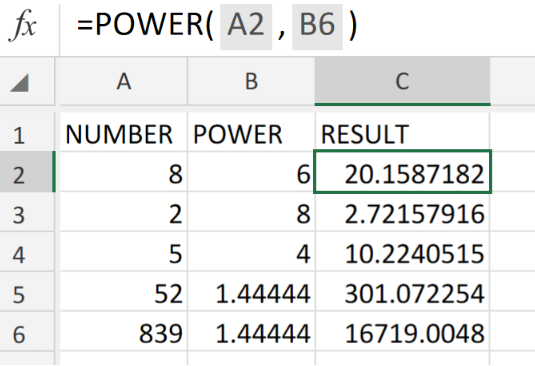Select the NUMBER header cell
The height and width of the screenshot is (366, 535).
click(x=124, y=132)
